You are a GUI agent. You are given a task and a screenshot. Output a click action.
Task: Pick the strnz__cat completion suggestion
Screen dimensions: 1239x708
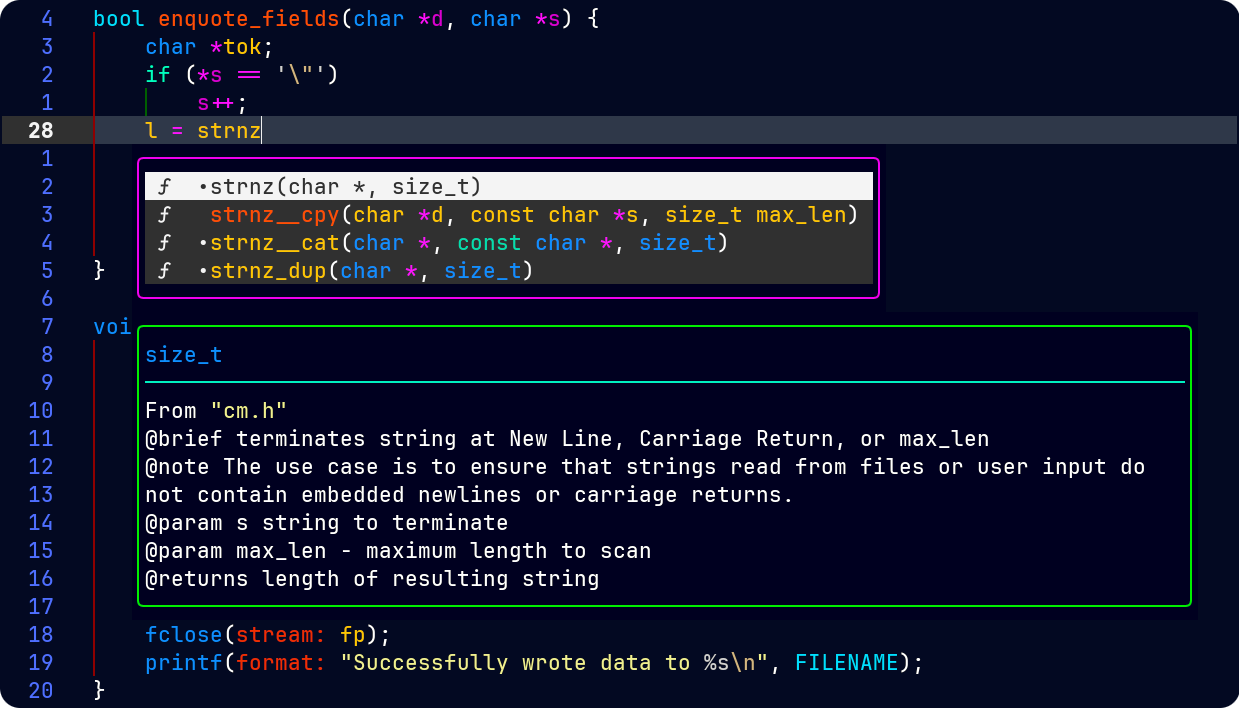click(x=275, y=243)
